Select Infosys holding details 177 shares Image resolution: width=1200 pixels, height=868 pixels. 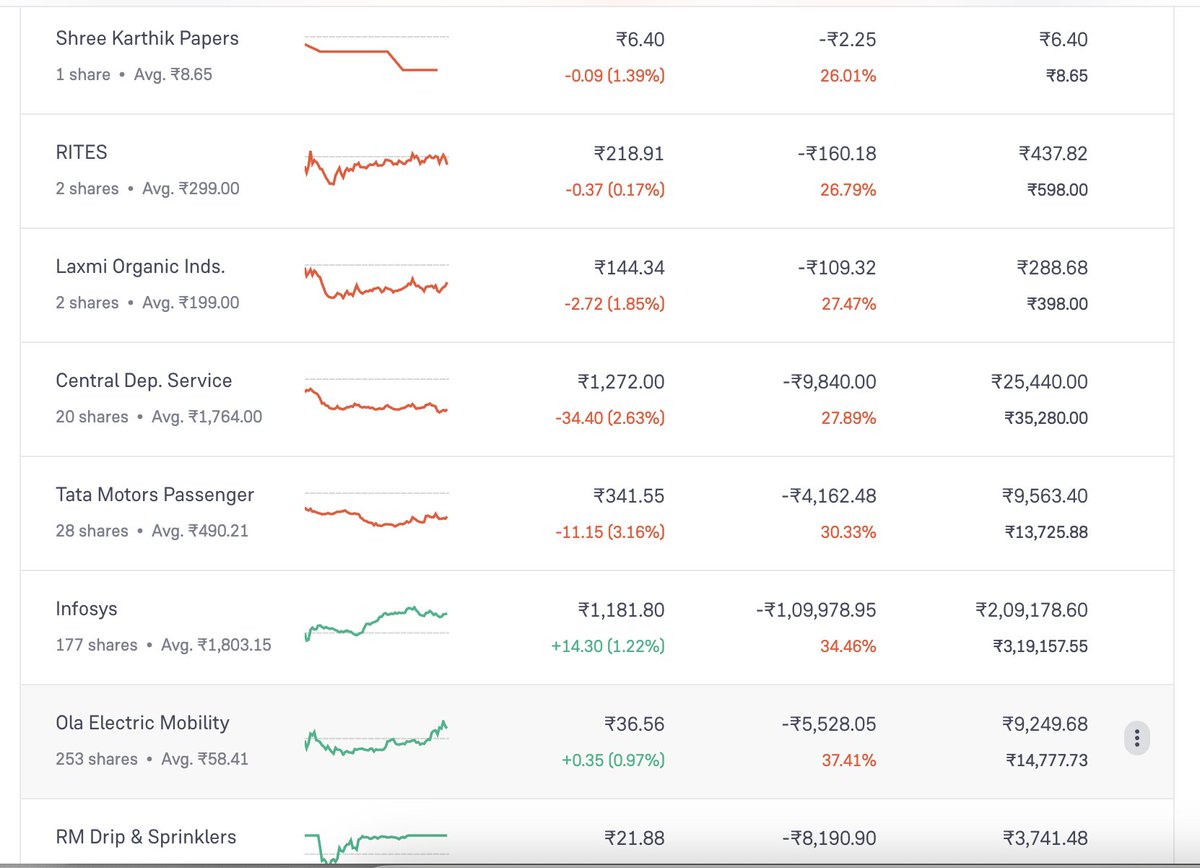coord(97,645)
